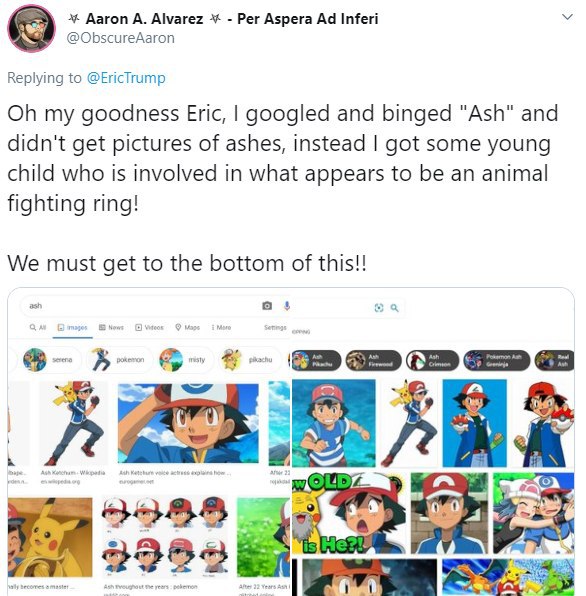
Task: Open the Videos tab
Action: [x=149, y=327]
